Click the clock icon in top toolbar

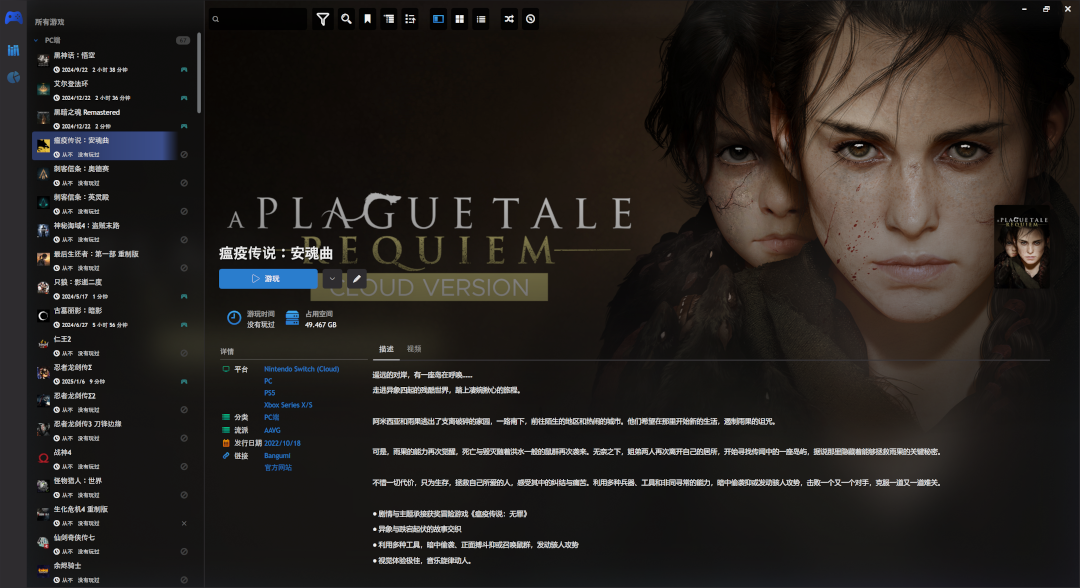[530, 19]
